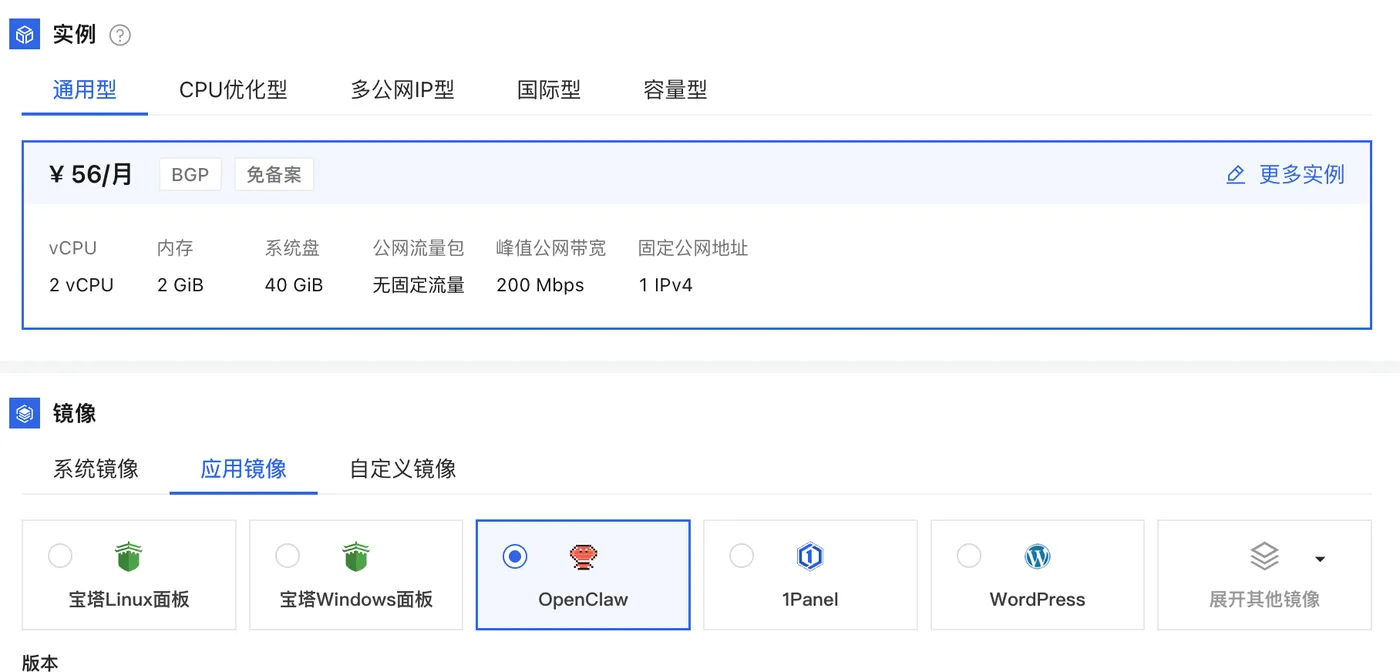The height and width of the screenshot is (672, 1400).
Task: Click the pencil edit icon beside 更多实例
Action: coord(1235,175)
